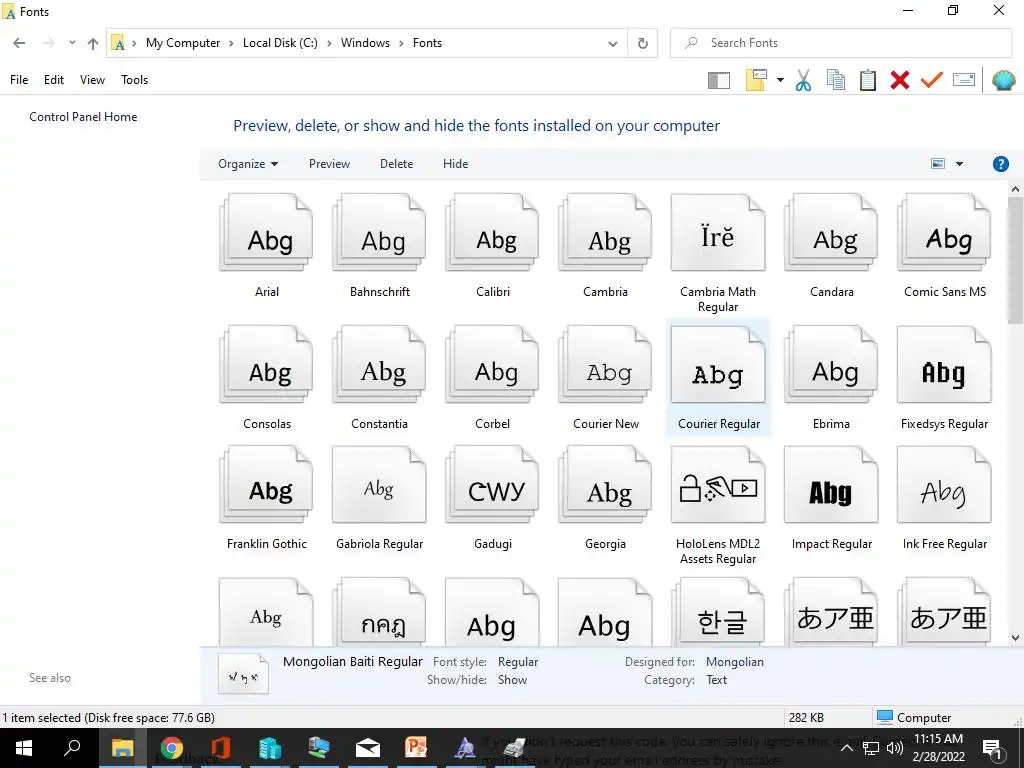Image resolution: width=1024 pixels, height=768 pixels.
Task: Select the Cambria Math Regular font
Action: coord(718,252)
